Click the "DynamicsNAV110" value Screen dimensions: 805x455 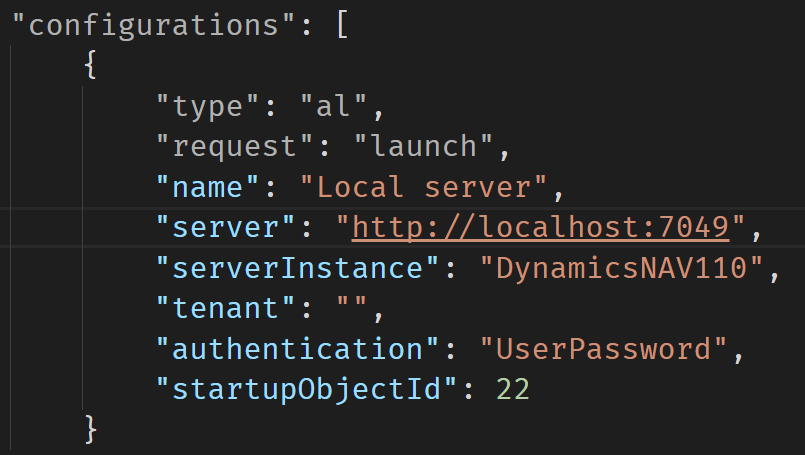(622, 268)
